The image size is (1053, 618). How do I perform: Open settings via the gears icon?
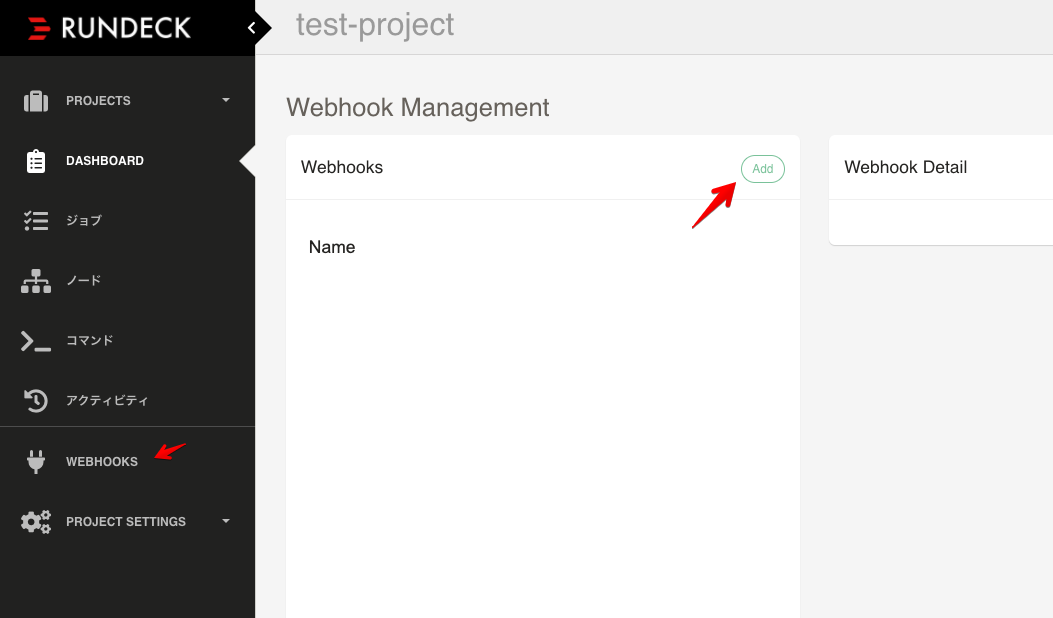35,521
